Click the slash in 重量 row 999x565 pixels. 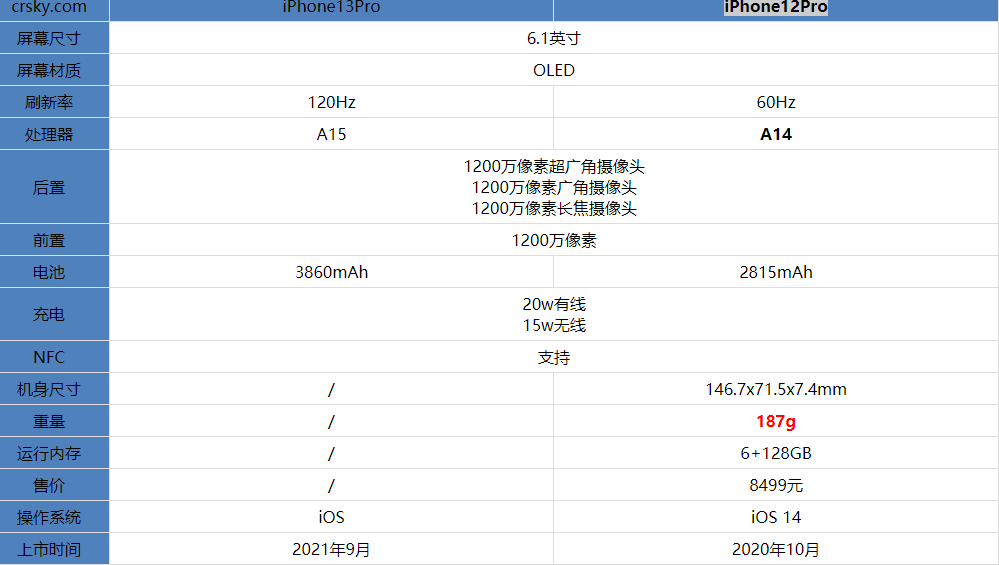331,421
